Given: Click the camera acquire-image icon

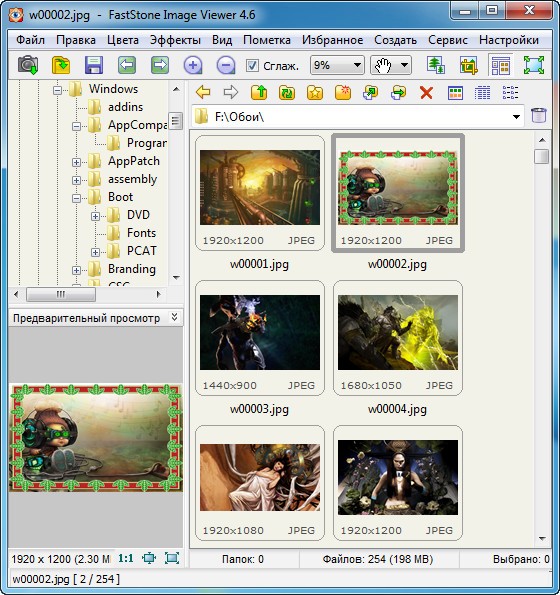Looking at the screenshot, I should point(28,65).
